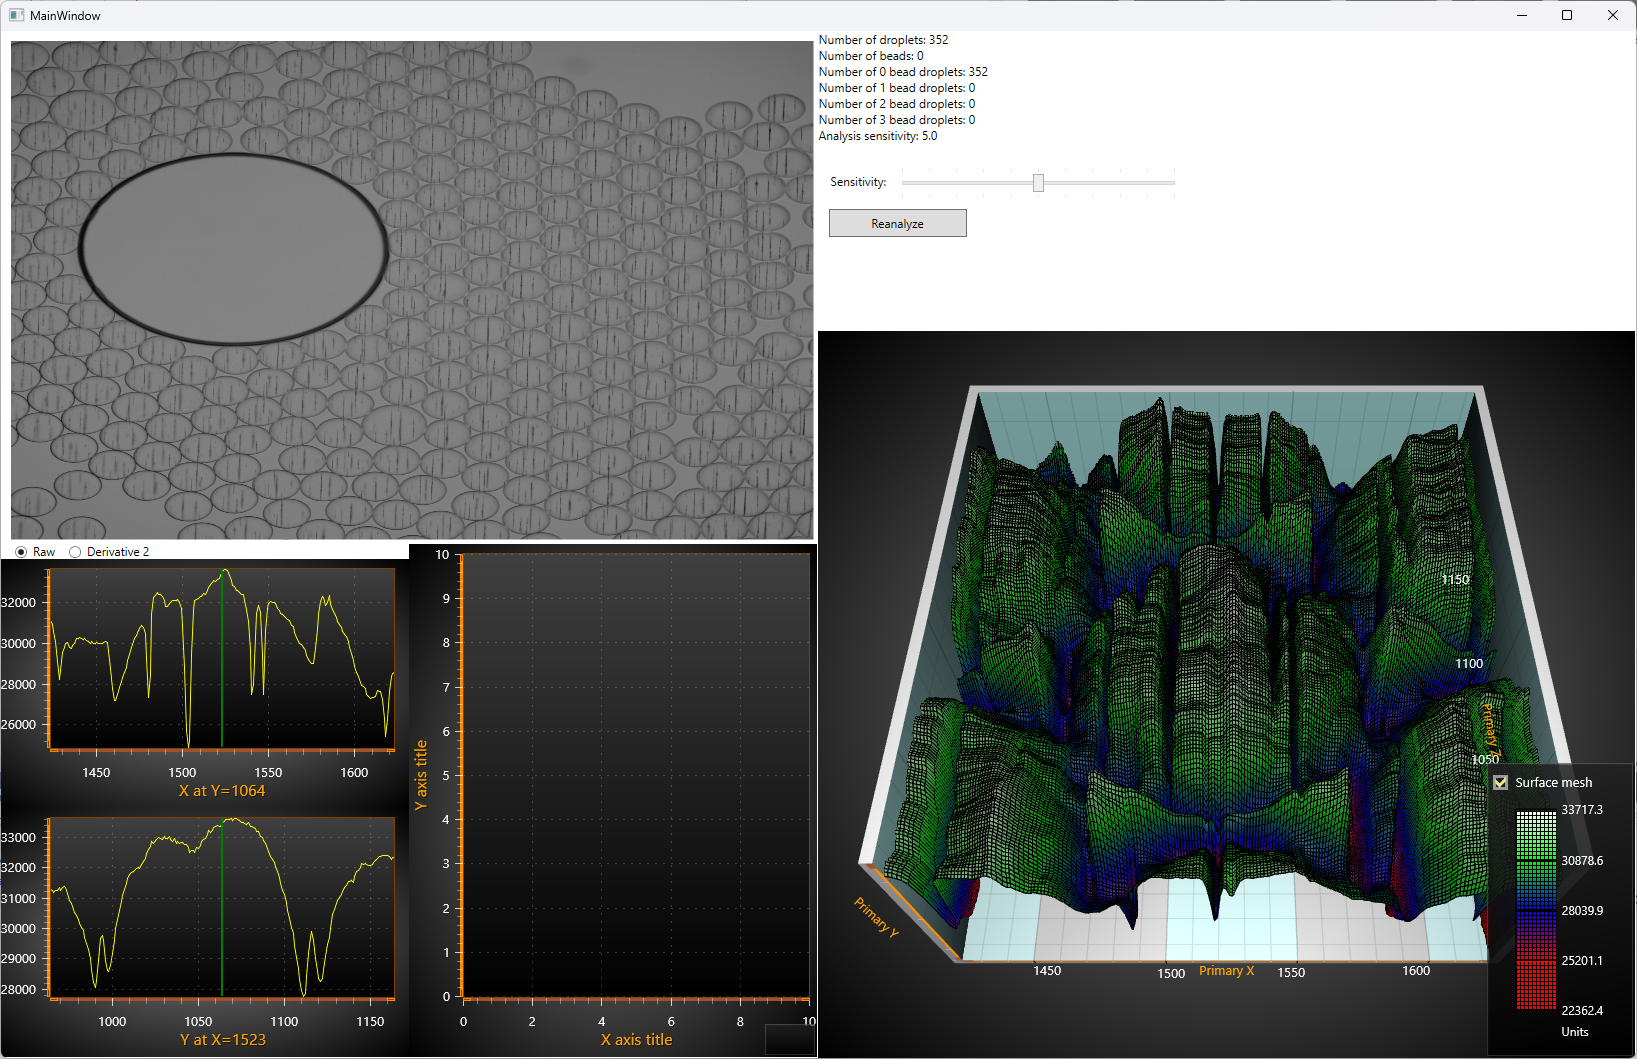
Task: Click the 'Y at X=1523' chart title
Action: (223, 1040)
